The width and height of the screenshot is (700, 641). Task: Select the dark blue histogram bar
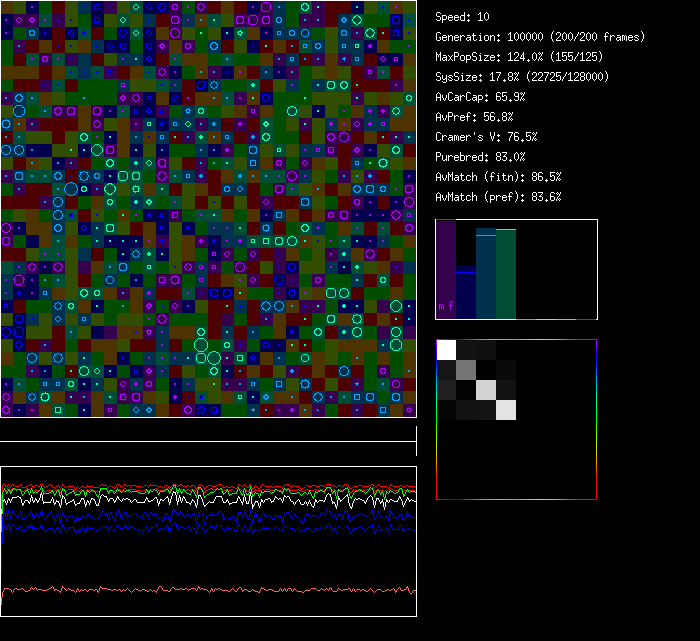coord(466,295)
